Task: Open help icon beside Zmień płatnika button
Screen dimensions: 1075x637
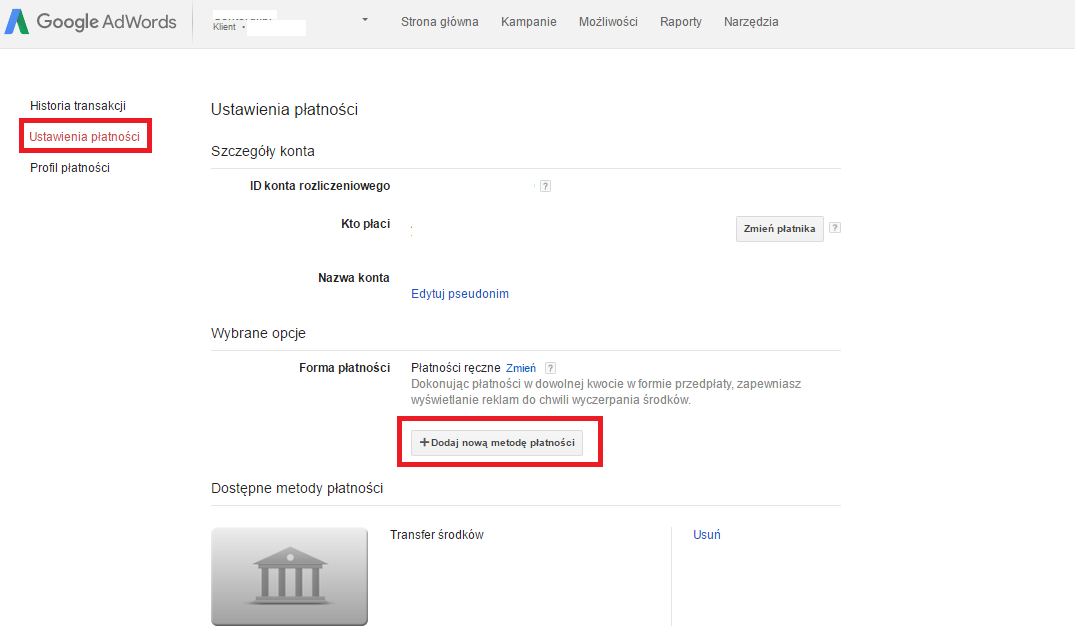Action: pyautogui.click(x=835, y=228)
